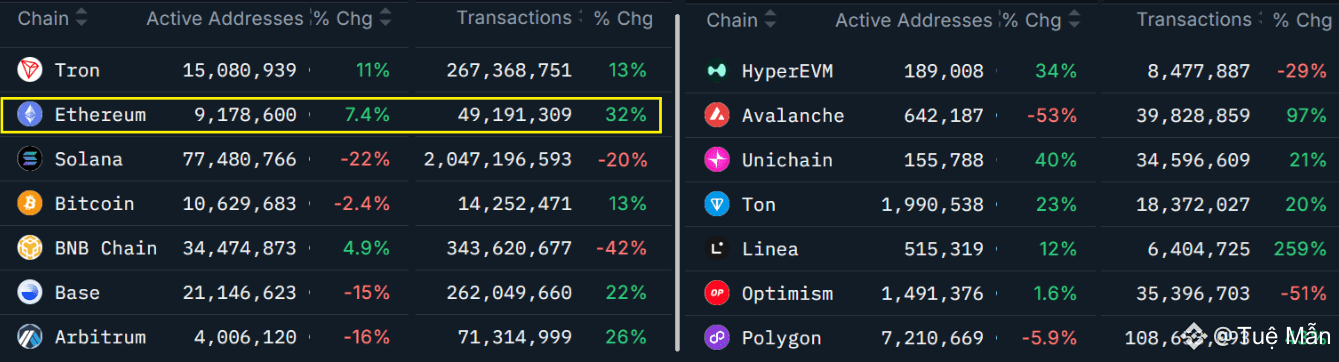Sort left table by Chain column arrows
This screenshot has height=362, width=1339.
81,18
